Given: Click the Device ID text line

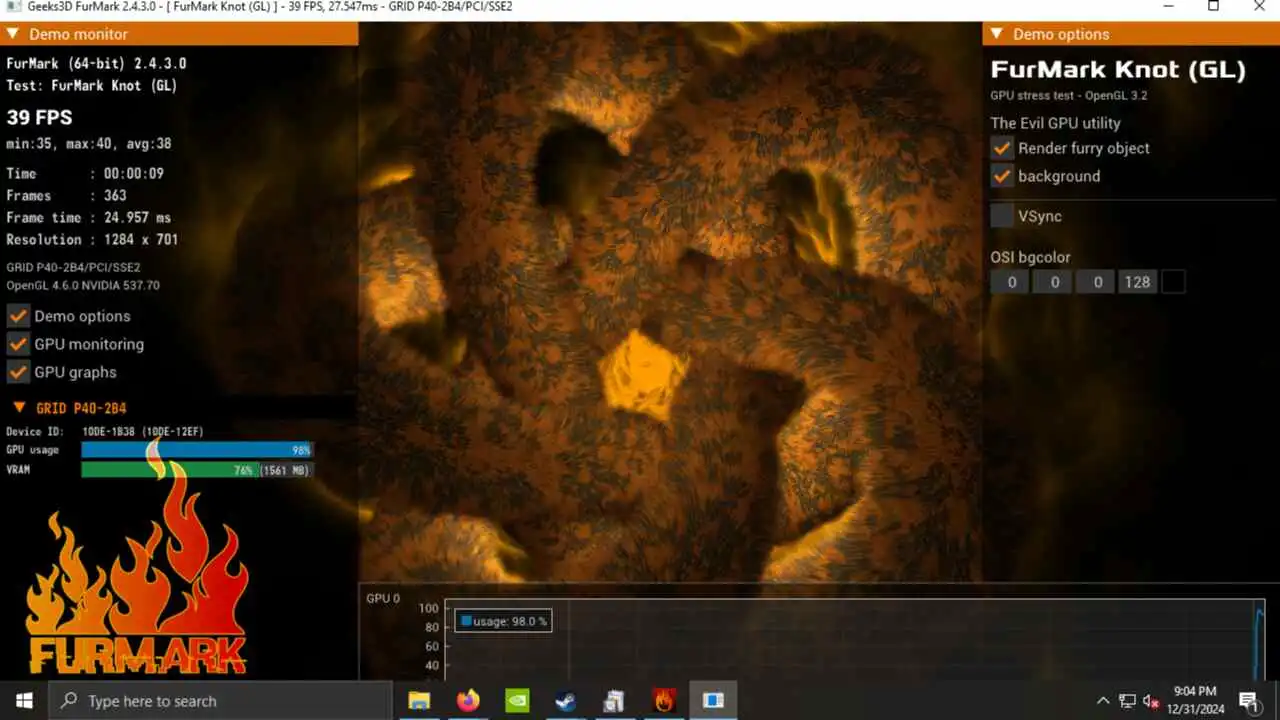Looking at the screenshot, I should (x=105, y=432).
